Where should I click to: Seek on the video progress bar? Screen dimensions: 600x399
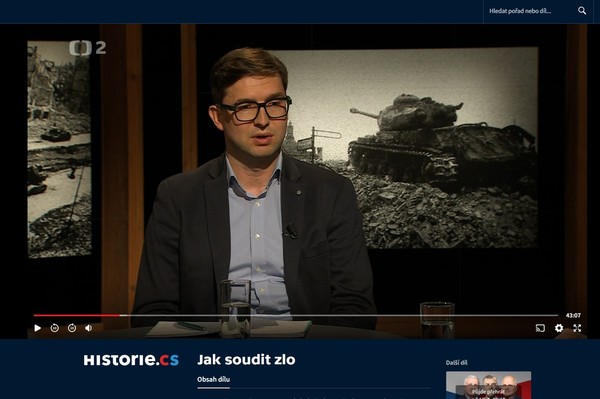pos(296,316)
